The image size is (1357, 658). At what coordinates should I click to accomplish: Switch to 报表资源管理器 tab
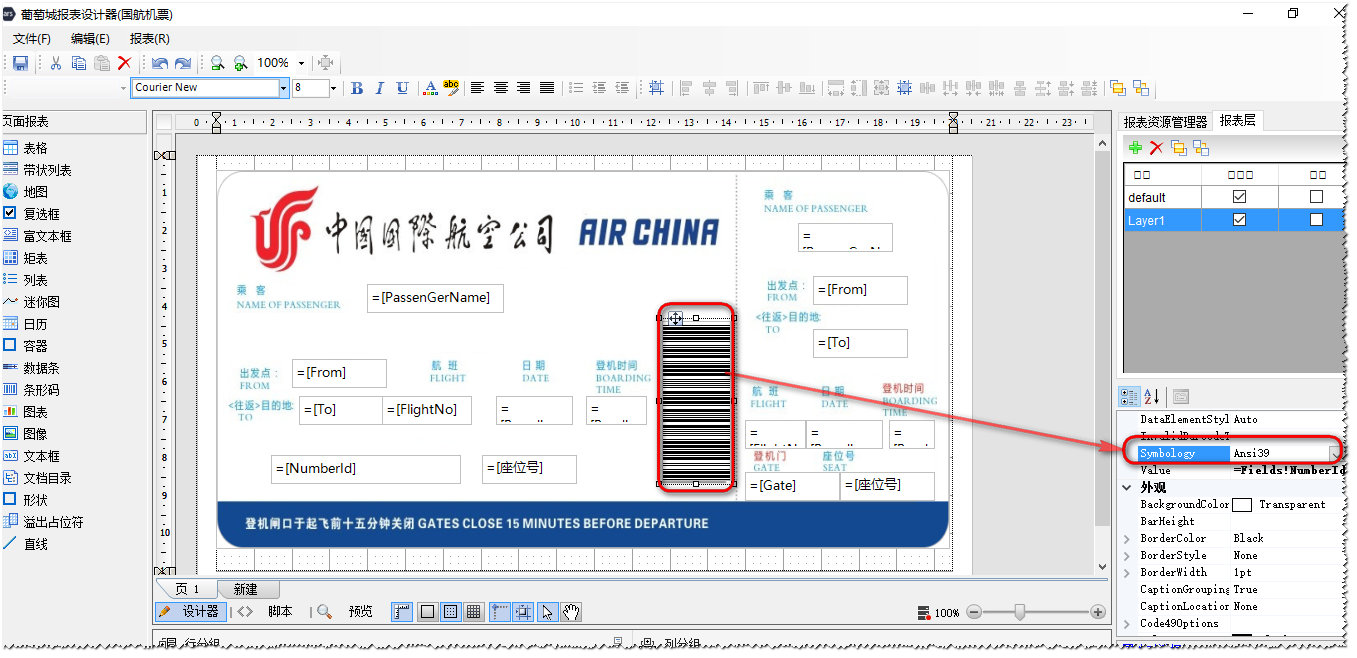pyautogui.click(x=1165, y=121)
